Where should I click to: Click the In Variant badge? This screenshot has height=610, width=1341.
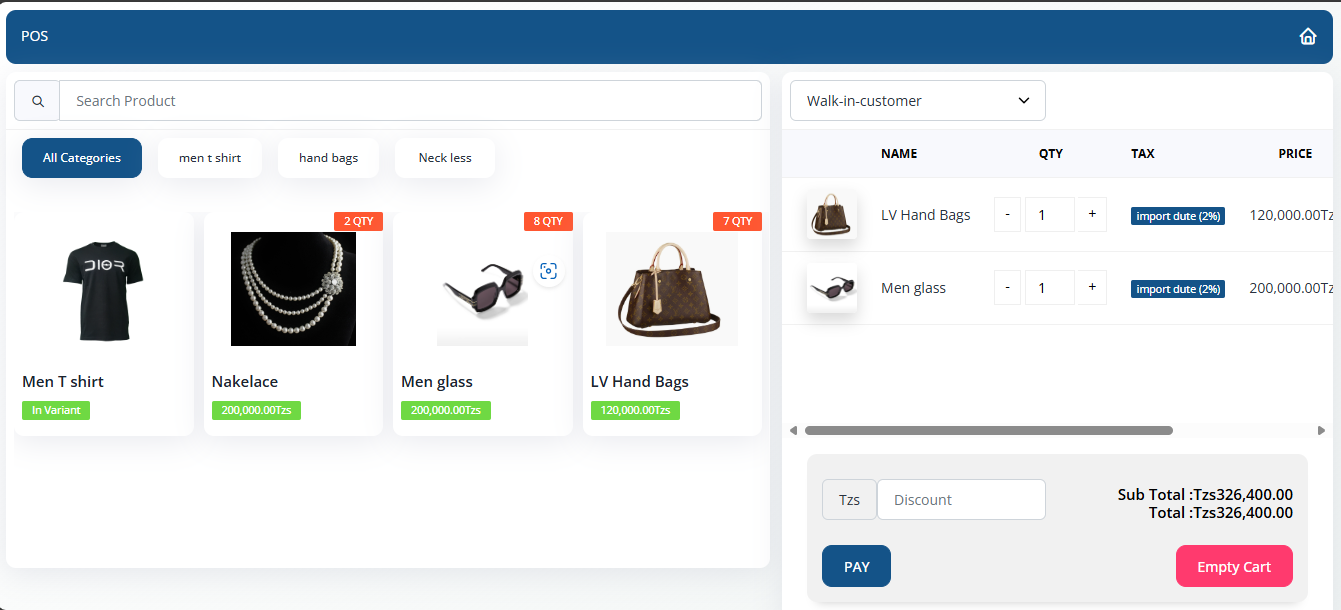coord(56,410)
